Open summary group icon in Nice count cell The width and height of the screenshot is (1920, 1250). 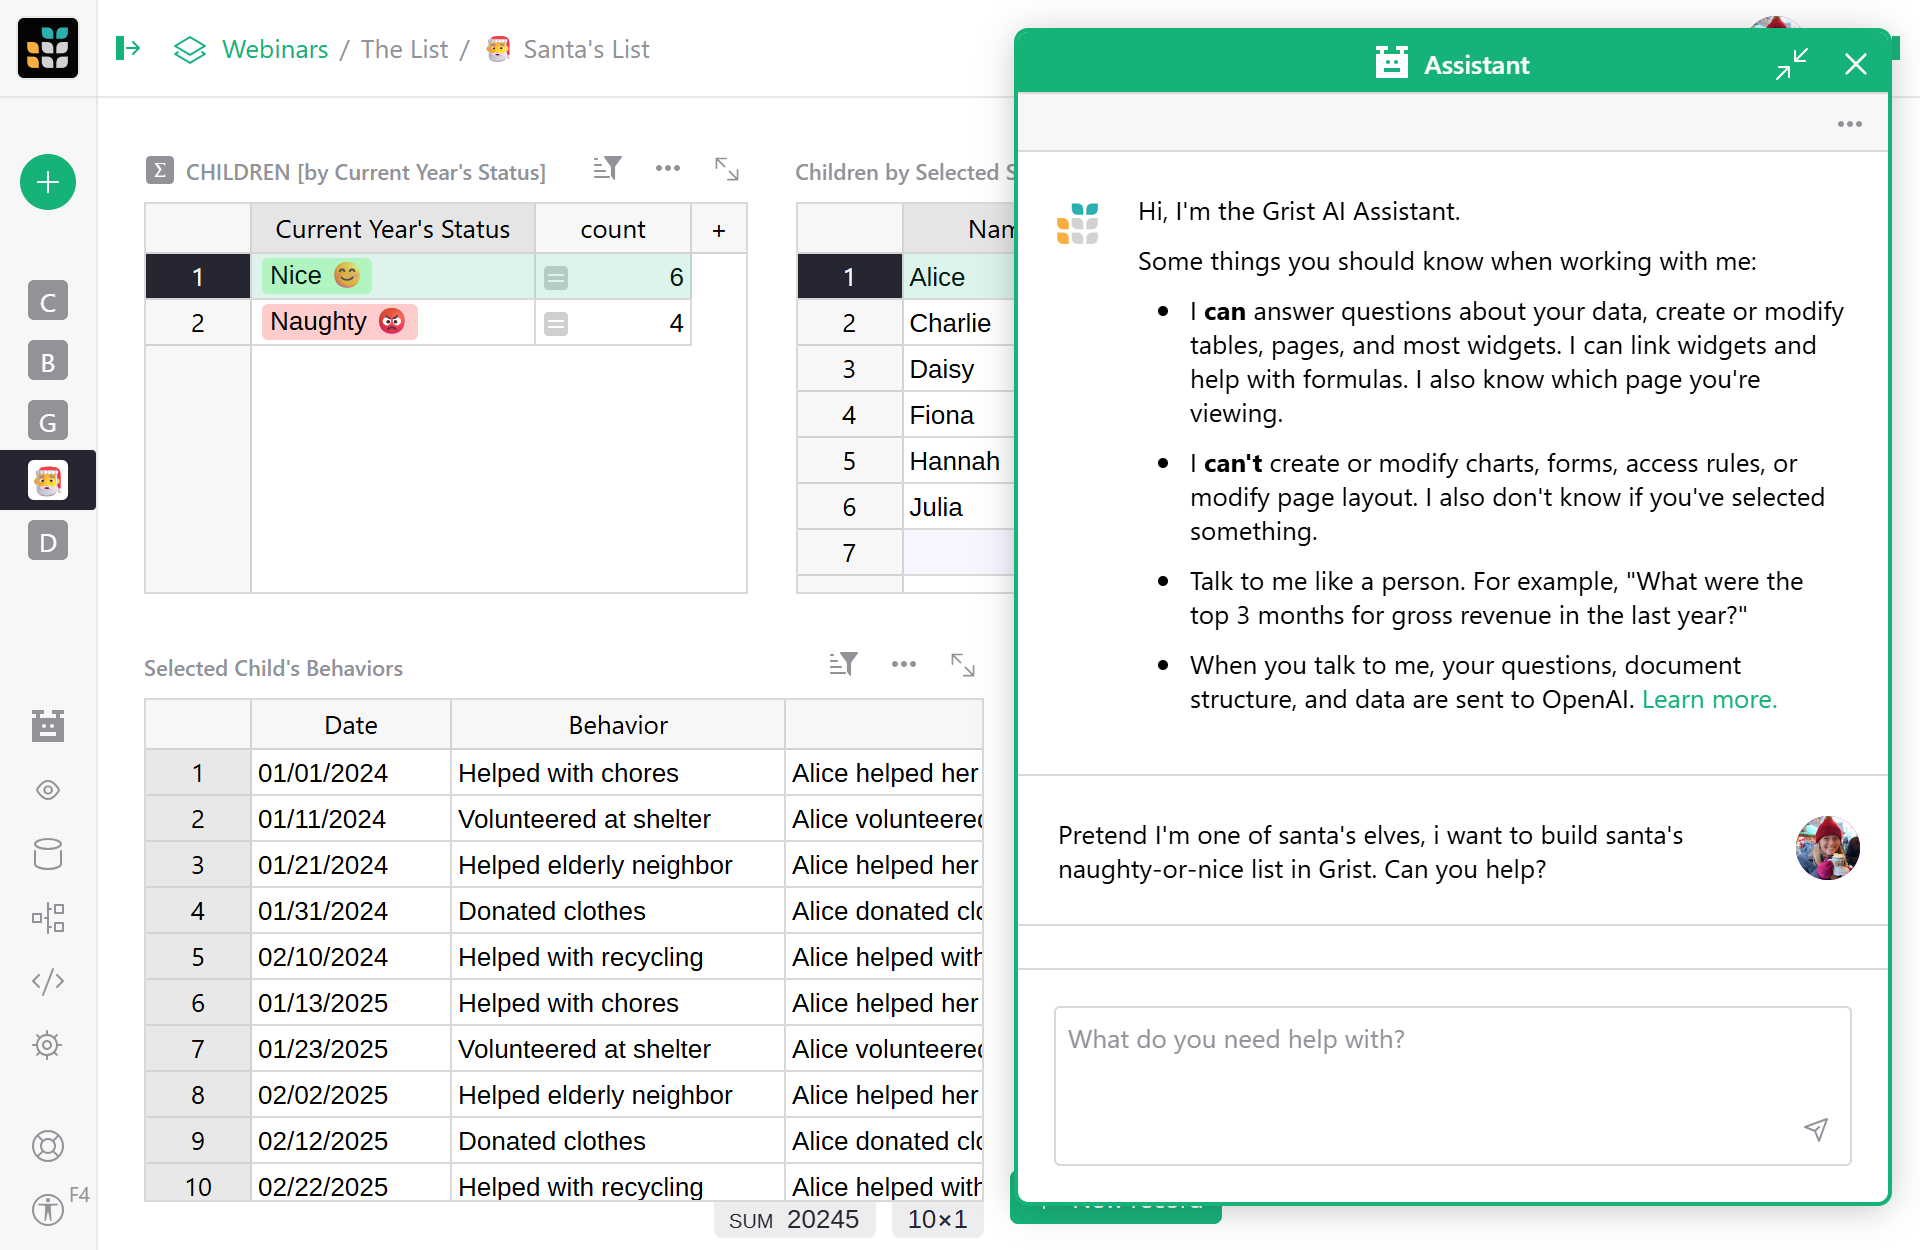[x=556, y=278]
